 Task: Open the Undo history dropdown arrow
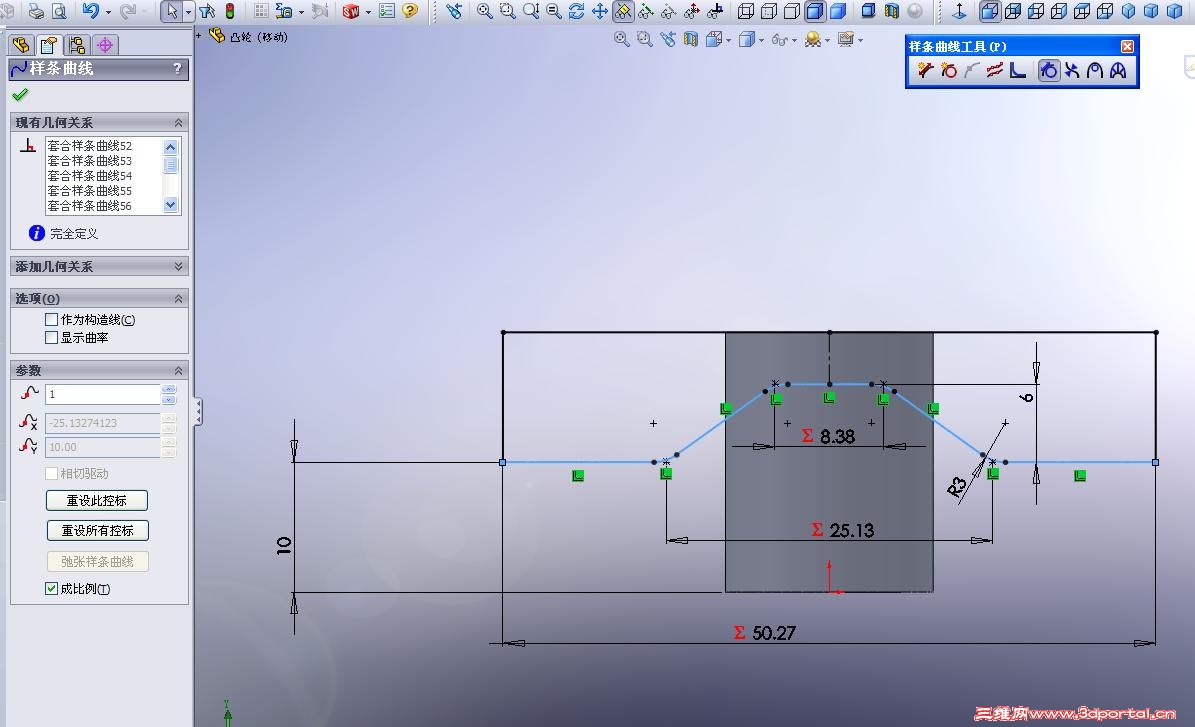pyautogui.click(x=107, y=12)
